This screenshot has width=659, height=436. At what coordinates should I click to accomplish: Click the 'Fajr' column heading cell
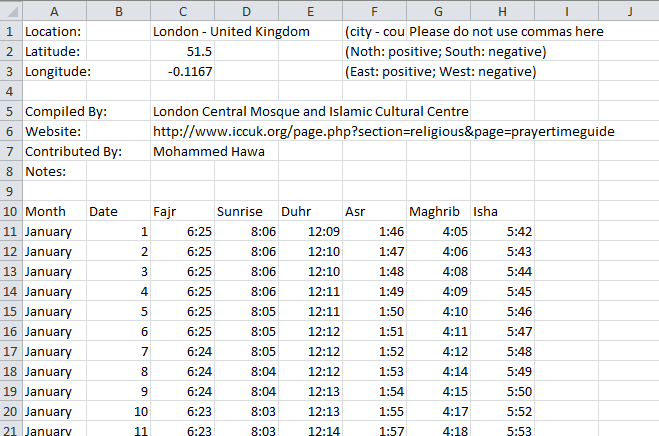tap(183, 211)
